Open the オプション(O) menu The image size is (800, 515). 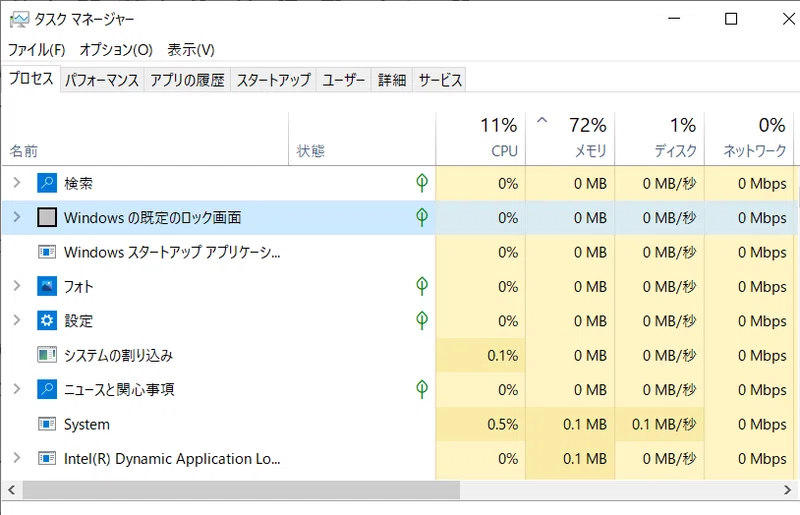[116, 50]
